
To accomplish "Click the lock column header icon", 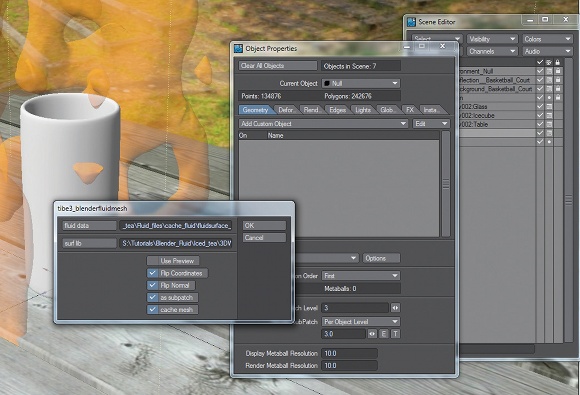I will point(558,62).
